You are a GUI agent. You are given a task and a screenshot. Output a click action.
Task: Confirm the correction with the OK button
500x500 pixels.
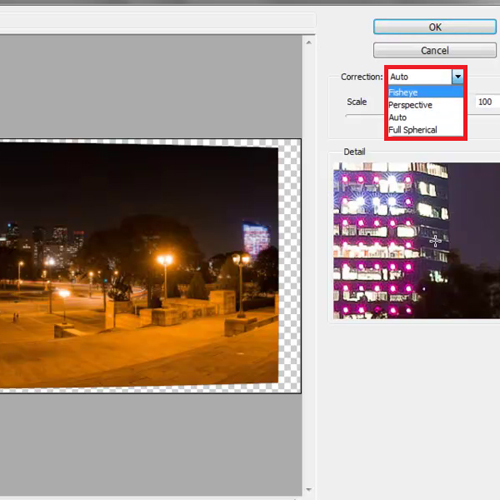(x=435, y=27)
